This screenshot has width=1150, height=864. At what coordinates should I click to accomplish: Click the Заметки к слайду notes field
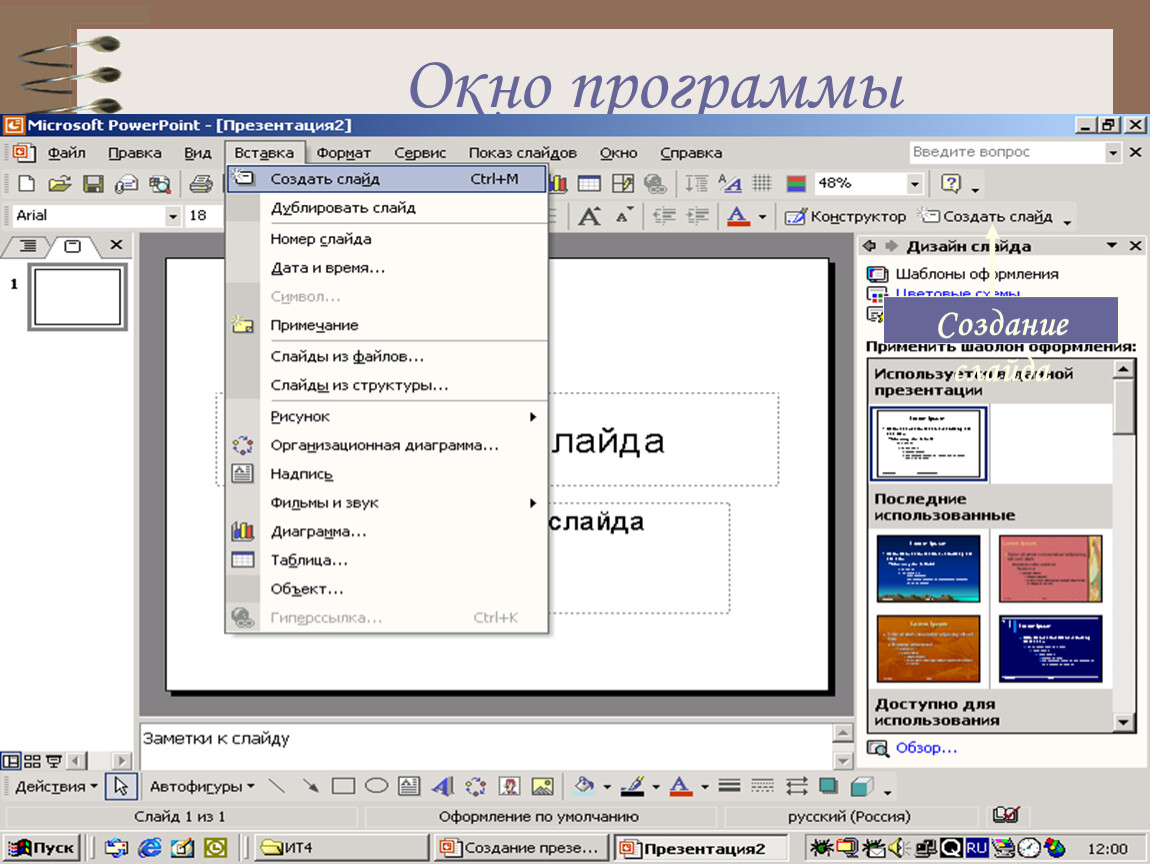[x=486, y=747]
